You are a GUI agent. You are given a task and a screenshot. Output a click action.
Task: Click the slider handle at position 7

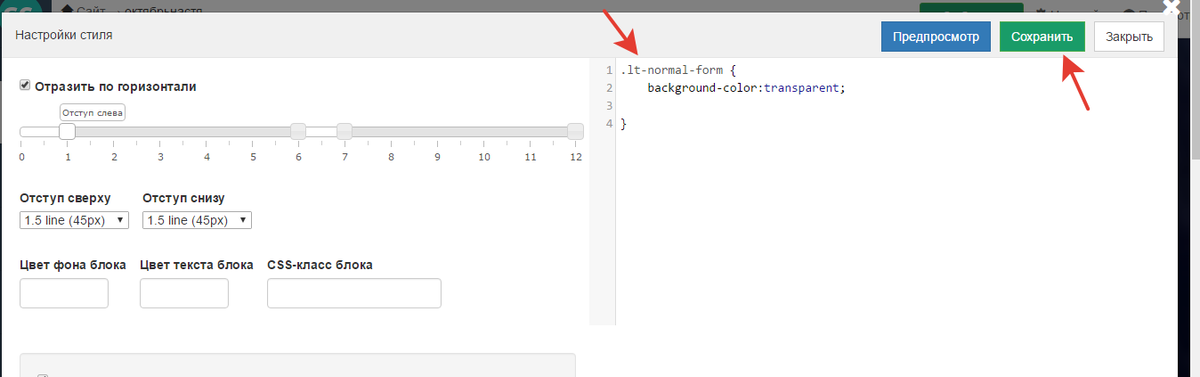click(344, 131)
